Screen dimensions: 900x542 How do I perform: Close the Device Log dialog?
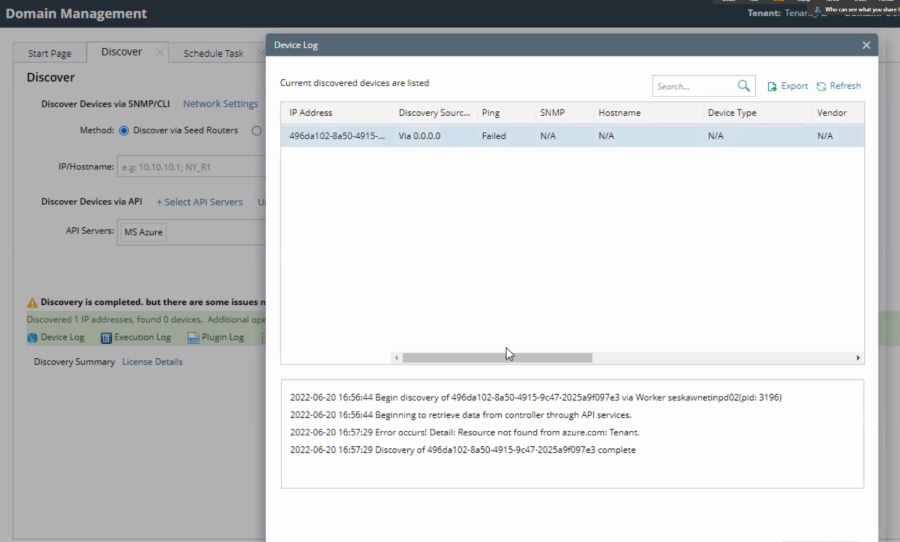[x=866, y=45]
